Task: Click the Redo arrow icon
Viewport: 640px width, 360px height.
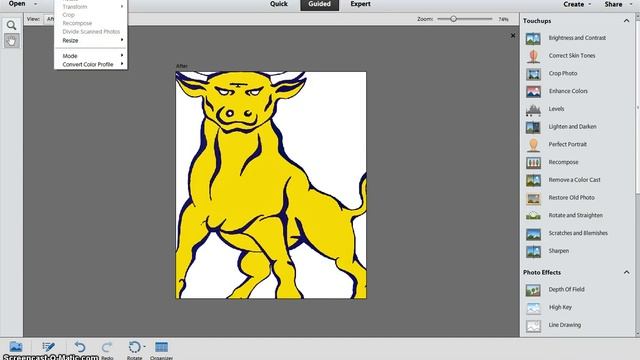Action: 107,347
